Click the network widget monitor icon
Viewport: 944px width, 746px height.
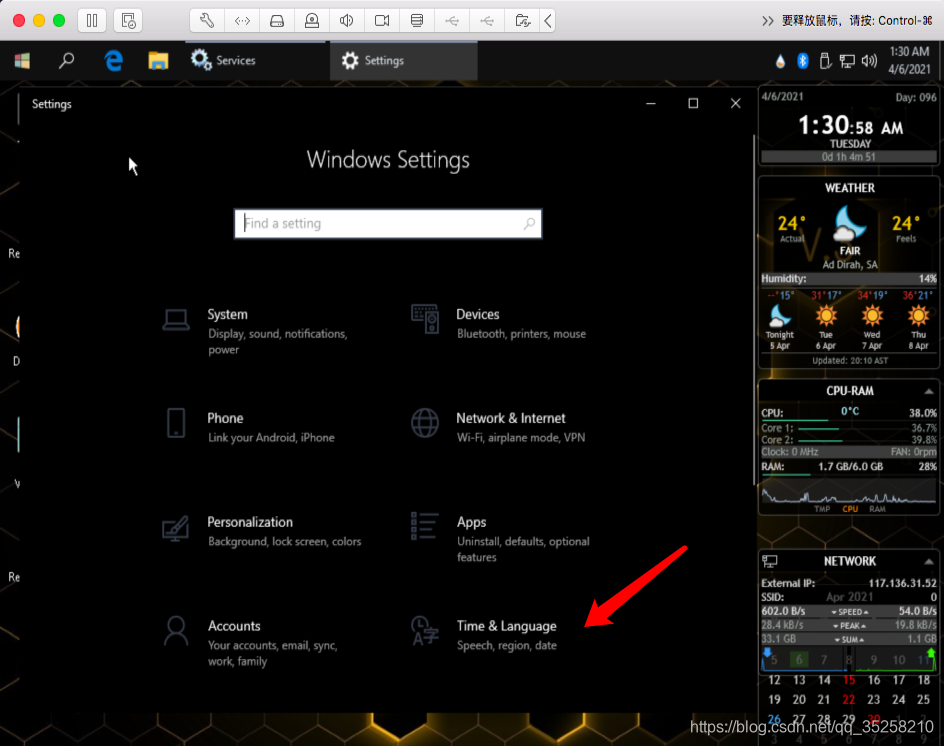pyautogui.click(x=769, y=561)
